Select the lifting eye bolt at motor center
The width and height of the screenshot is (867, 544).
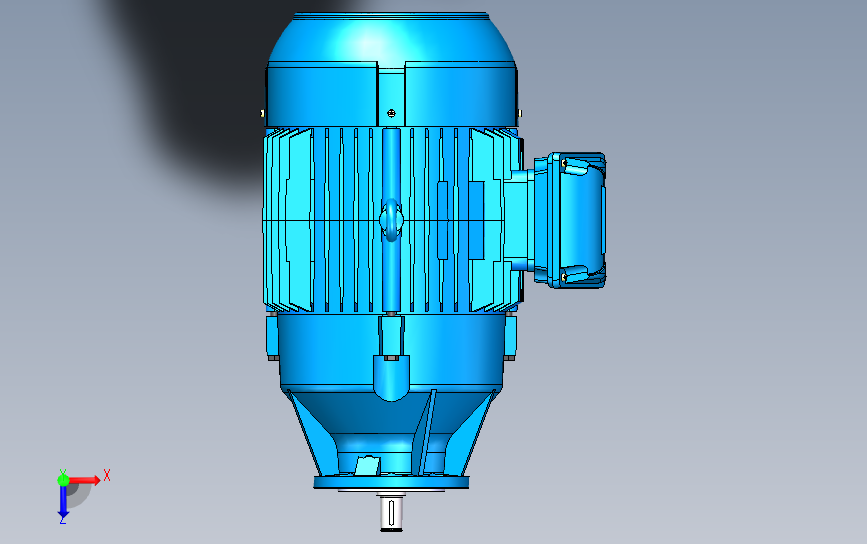391,220
